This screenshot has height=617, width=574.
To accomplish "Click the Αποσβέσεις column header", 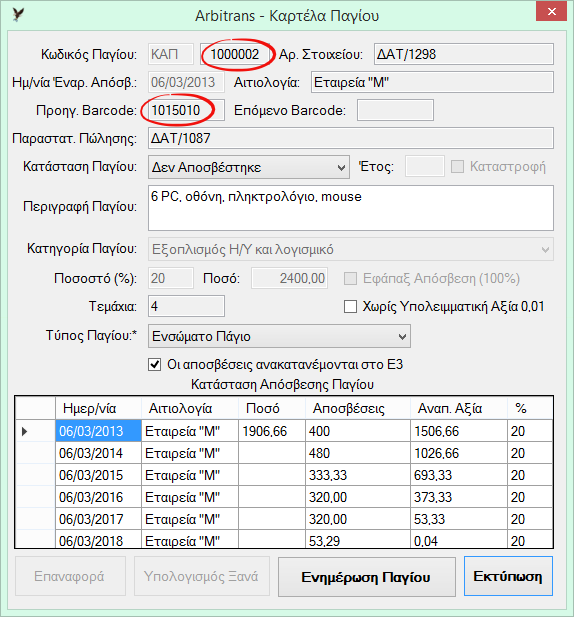I will point(358,408).
